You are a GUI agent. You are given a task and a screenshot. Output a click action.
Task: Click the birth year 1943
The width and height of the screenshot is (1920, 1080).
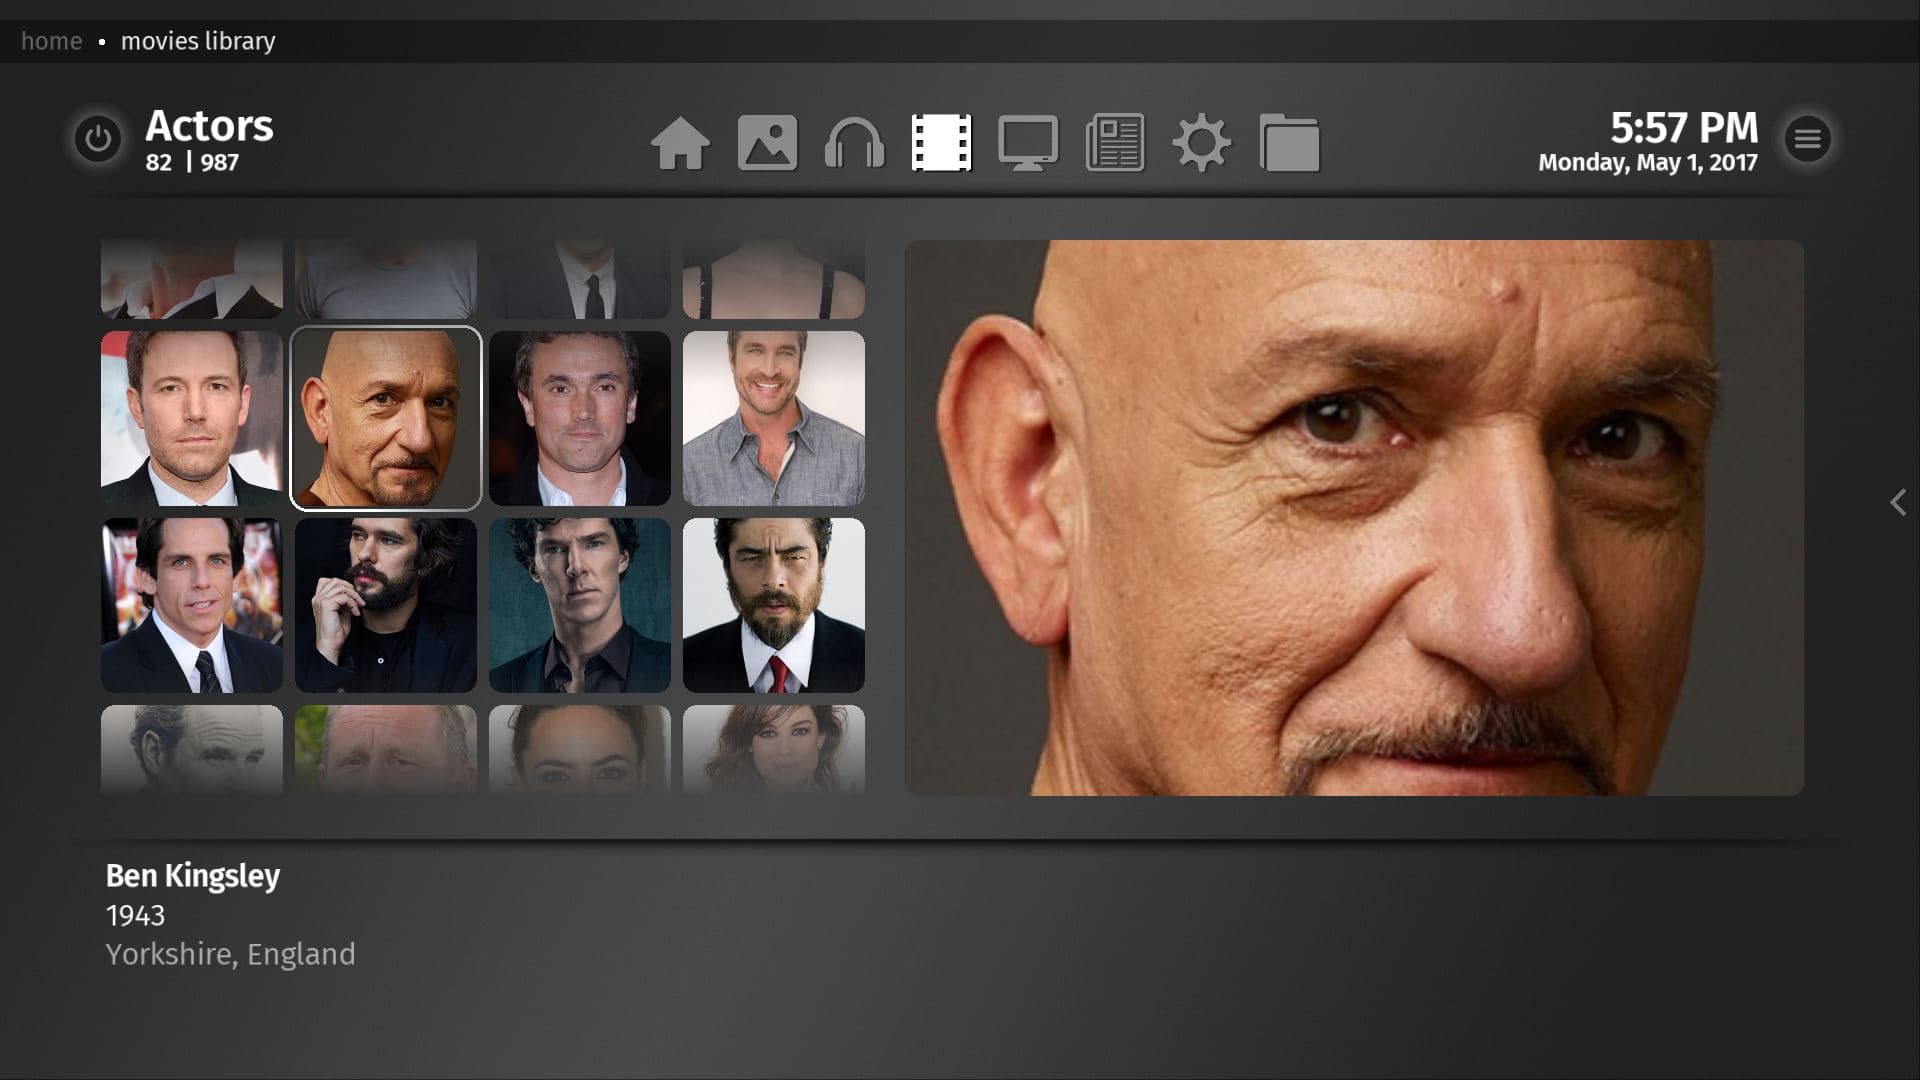[x=136, y=916]
